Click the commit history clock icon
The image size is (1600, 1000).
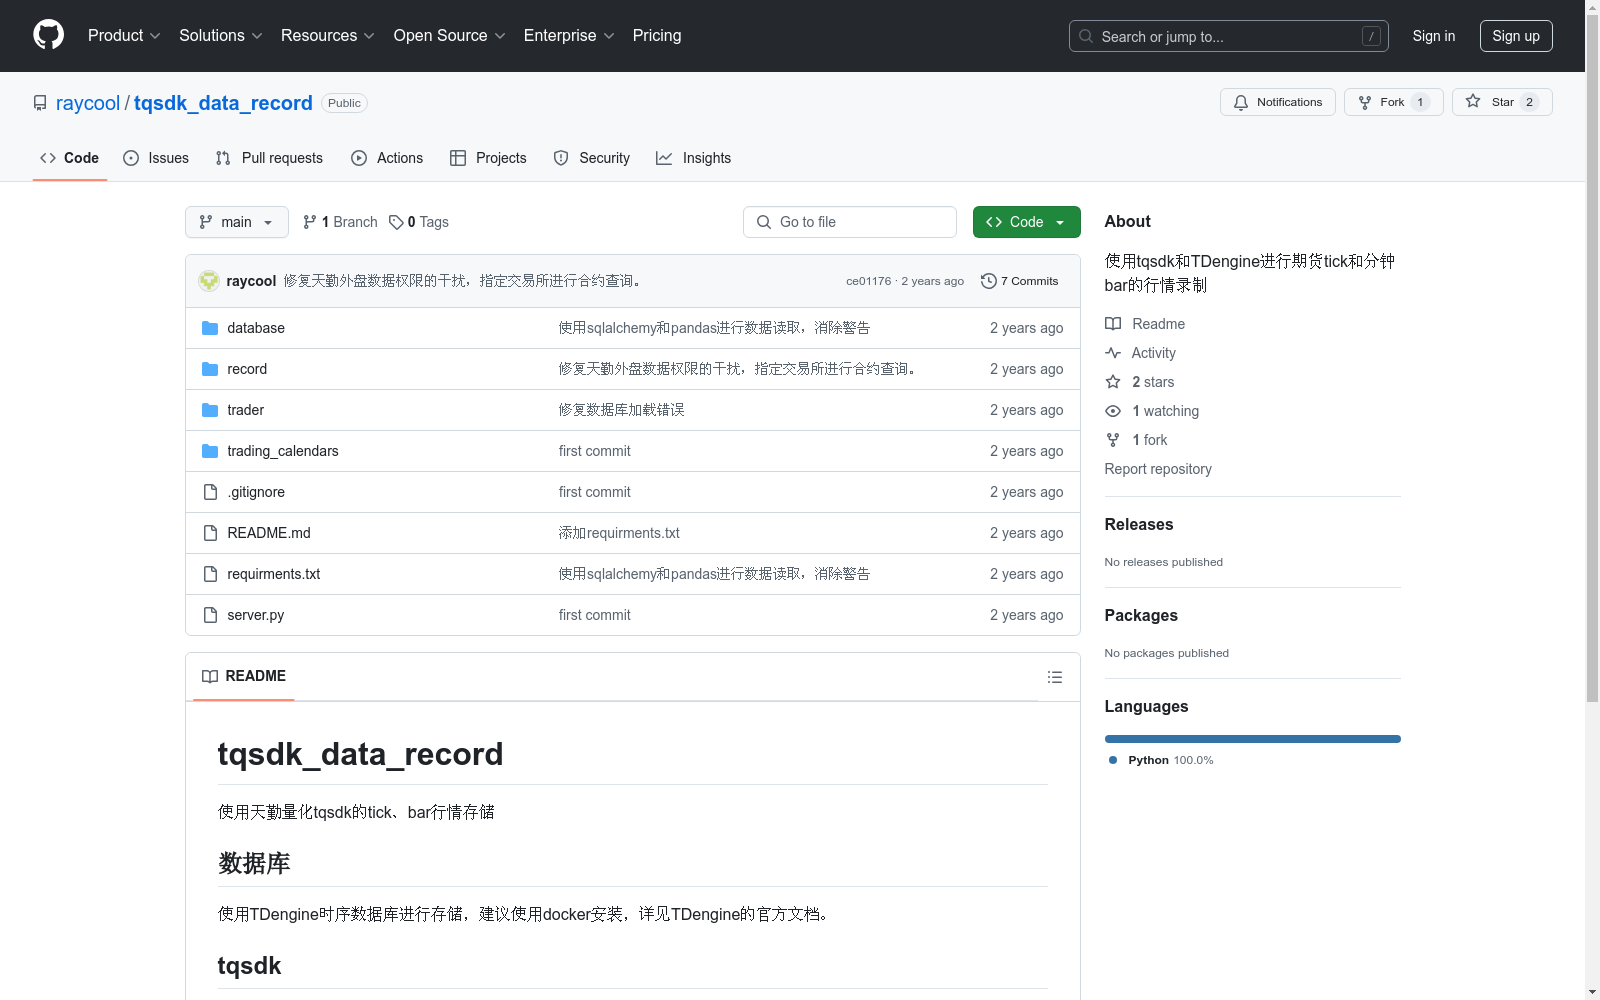[x=989, y=281]
